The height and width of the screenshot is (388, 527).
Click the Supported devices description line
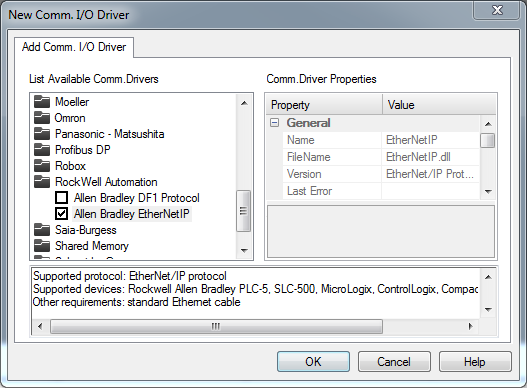tap(255, 289)
